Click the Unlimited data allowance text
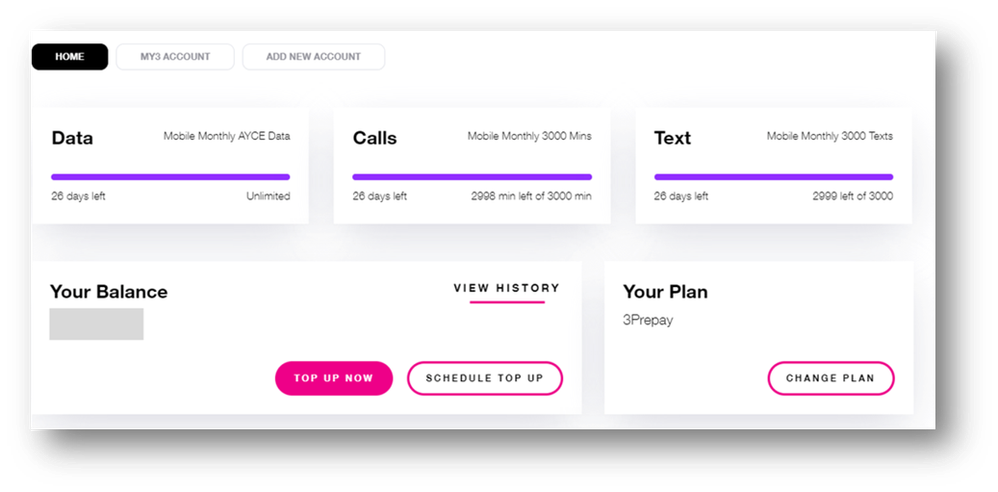 click(268, 196)
